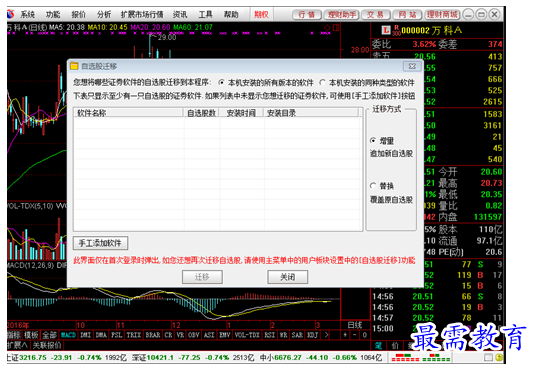The width and height of the screenshot is (535, 369).
Task: Click the 3216.75 Shanghai index value
Action: pos(33,357)
